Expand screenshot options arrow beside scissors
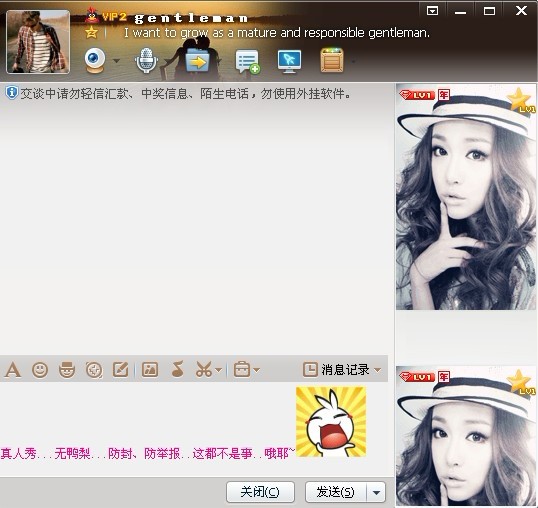Screen dimensions: 538x508 219,370
